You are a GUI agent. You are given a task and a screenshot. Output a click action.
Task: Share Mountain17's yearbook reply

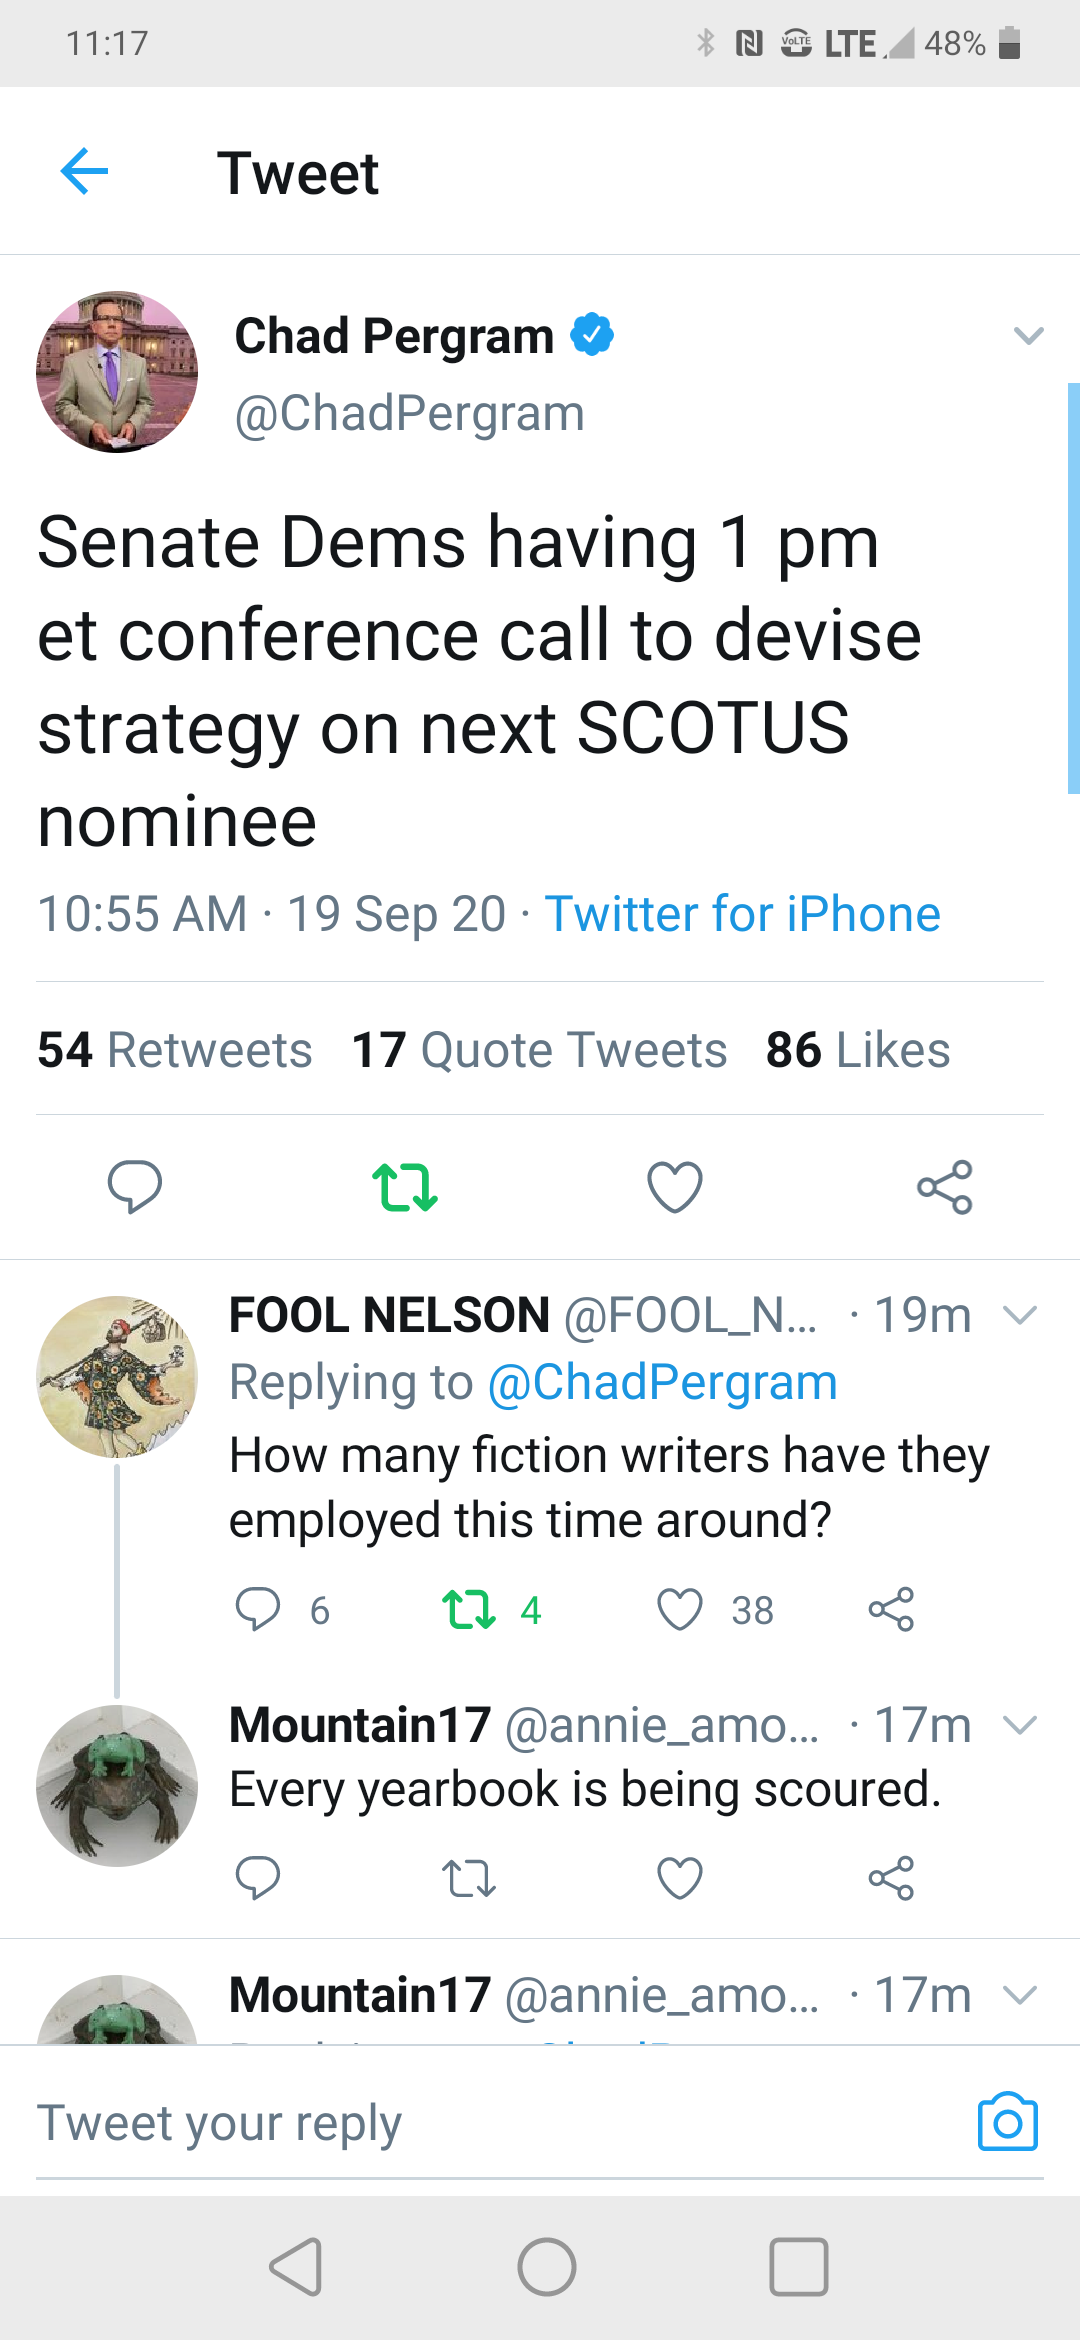[x=891, y=1878]
